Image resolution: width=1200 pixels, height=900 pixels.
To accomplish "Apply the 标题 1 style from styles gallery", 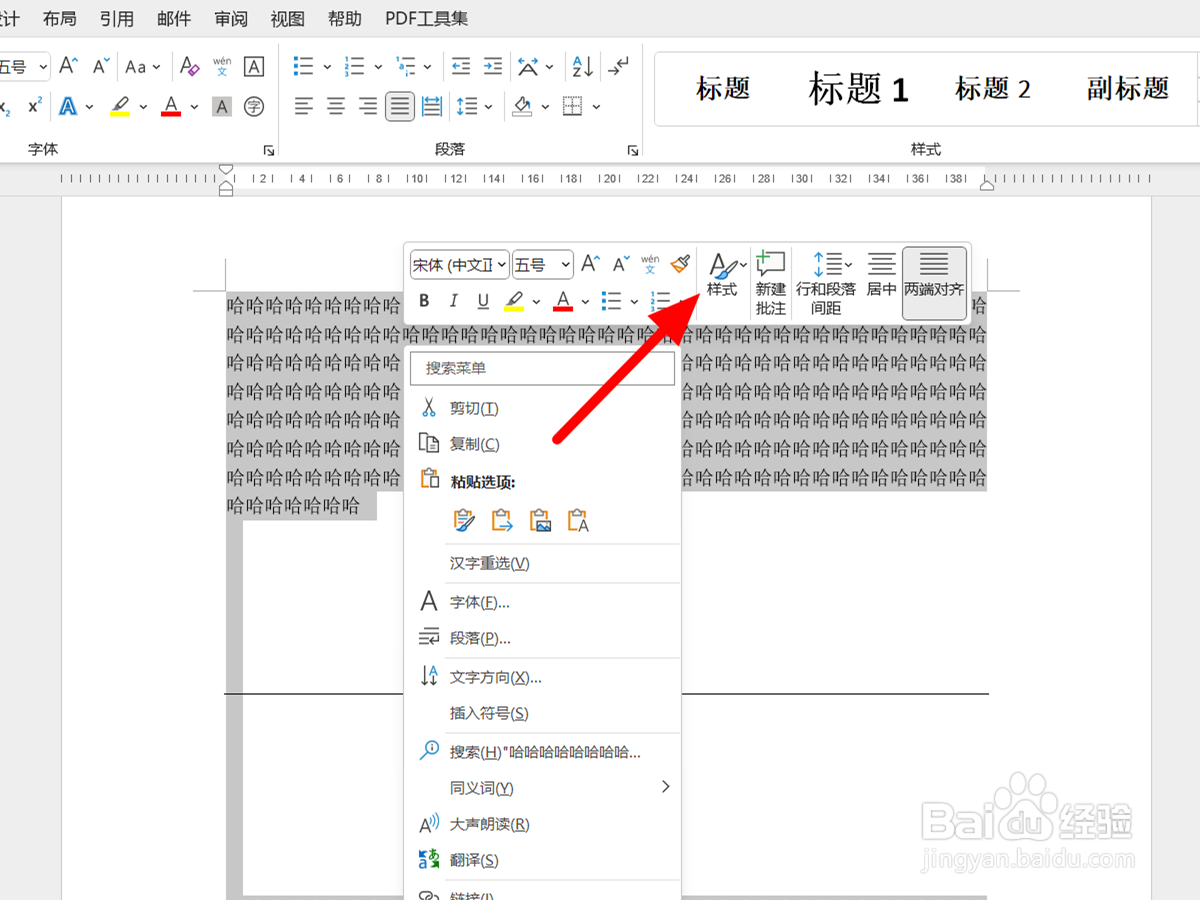I will pos(858,89).
